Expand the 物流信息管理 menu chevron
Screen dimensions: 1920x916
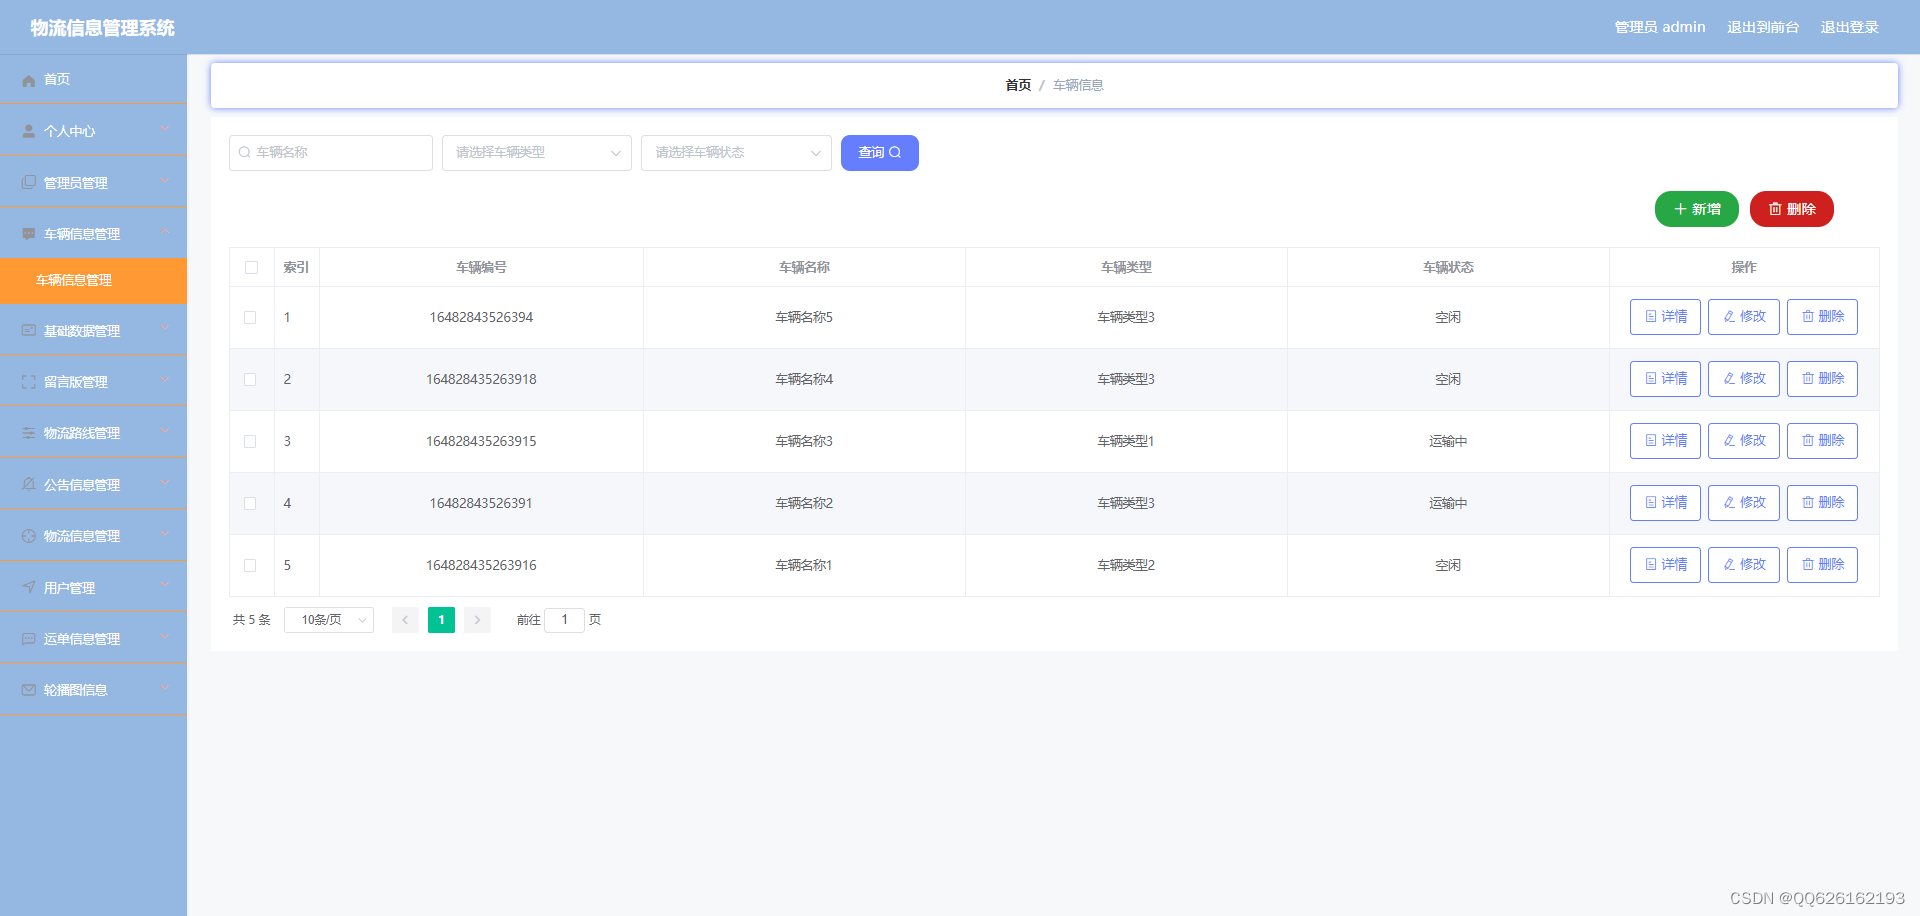coord(165,534)
